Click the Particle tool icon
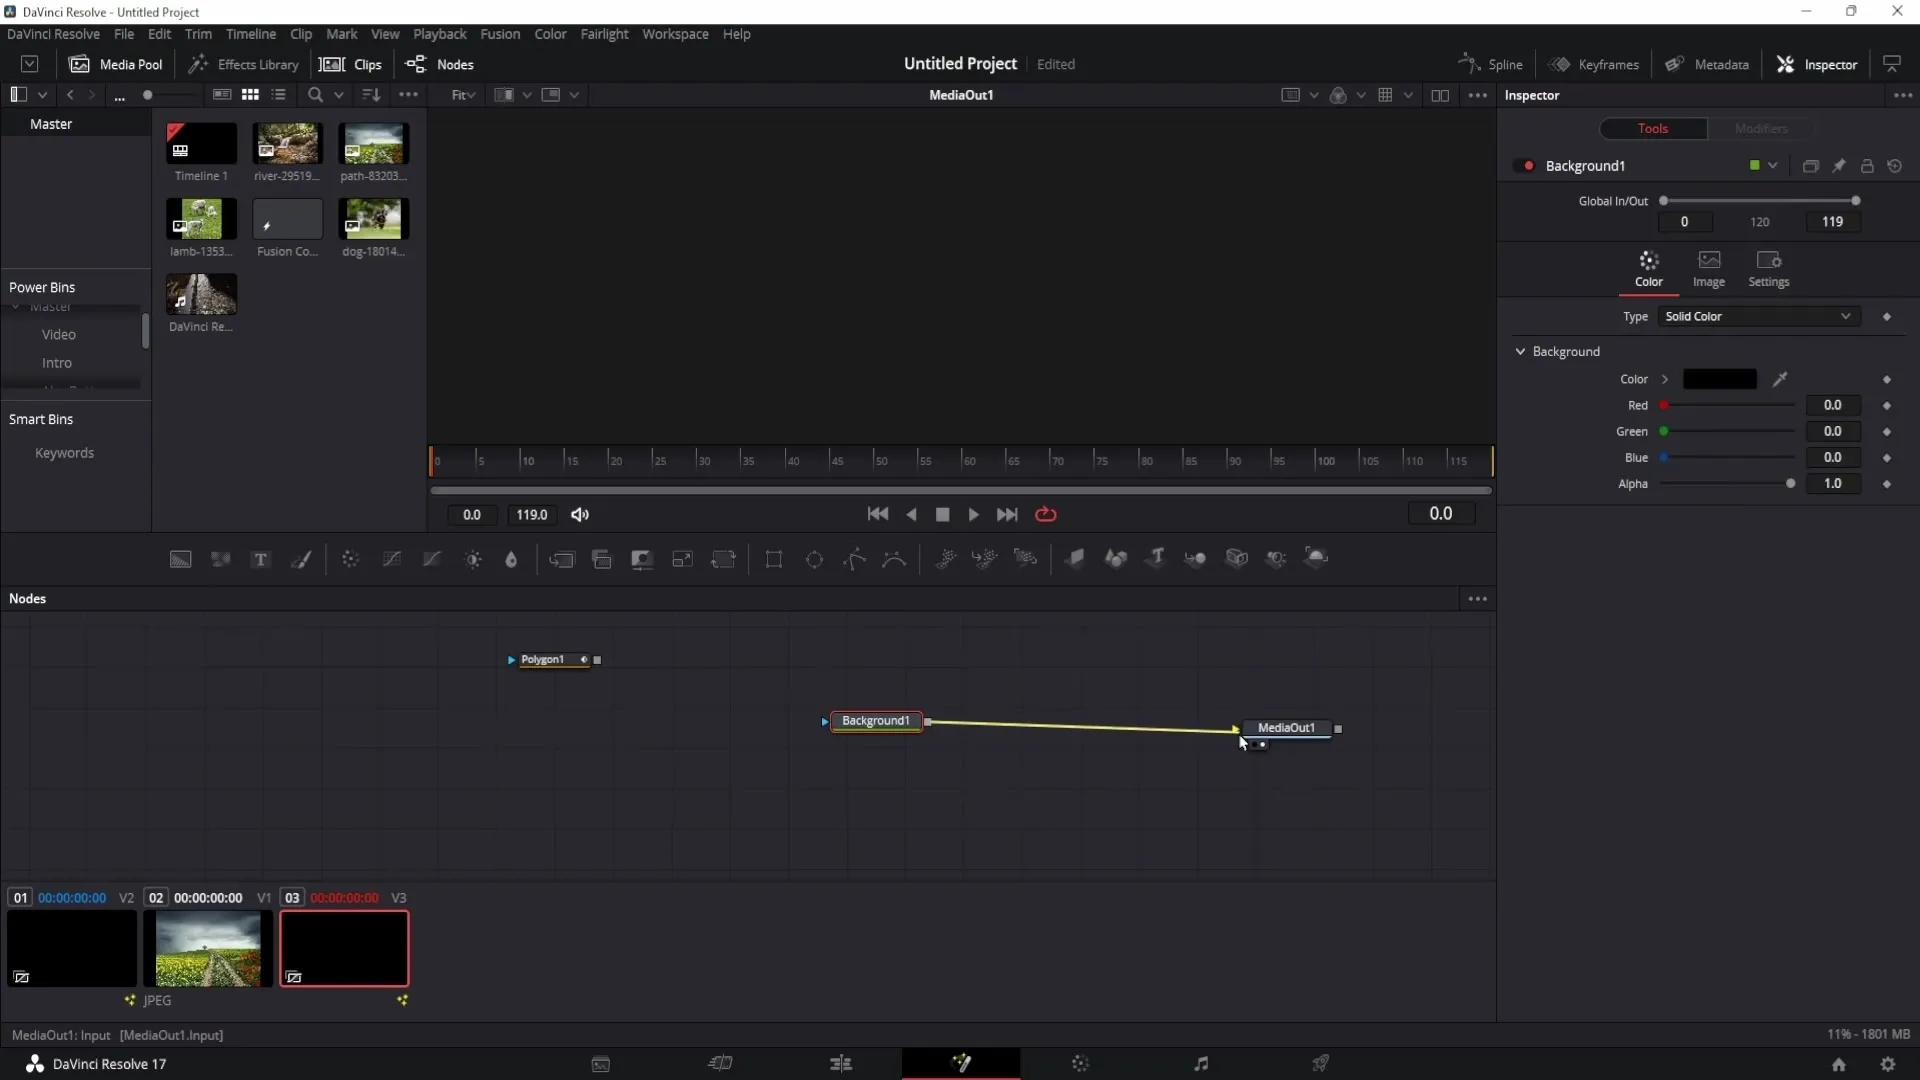The height and width of the screenshot is (1080, 1920). tap(947, 559)
